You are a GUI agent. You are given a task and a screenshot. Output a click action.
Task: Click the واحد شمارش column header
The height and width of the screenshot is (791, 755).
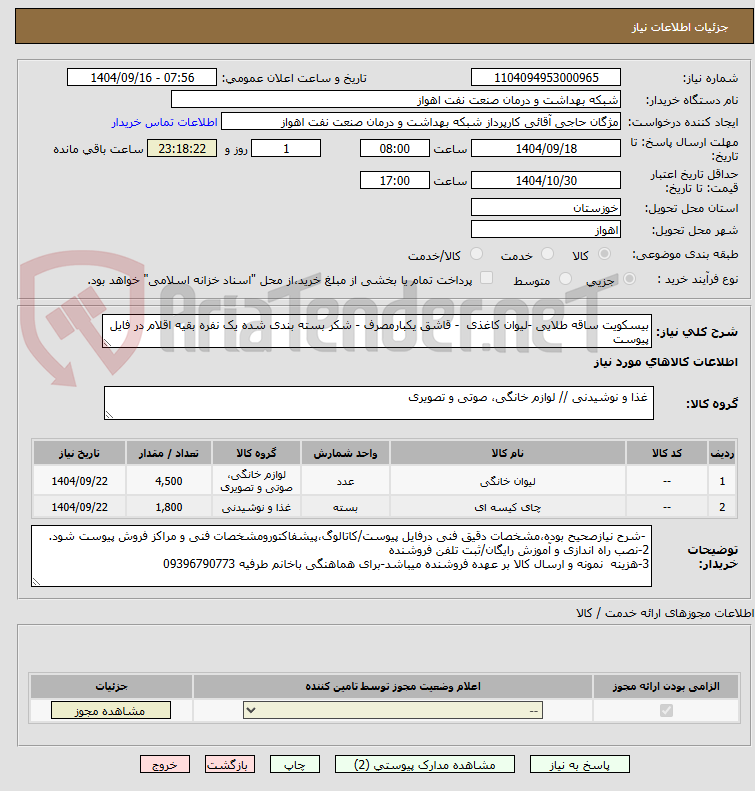pos(345,453)
